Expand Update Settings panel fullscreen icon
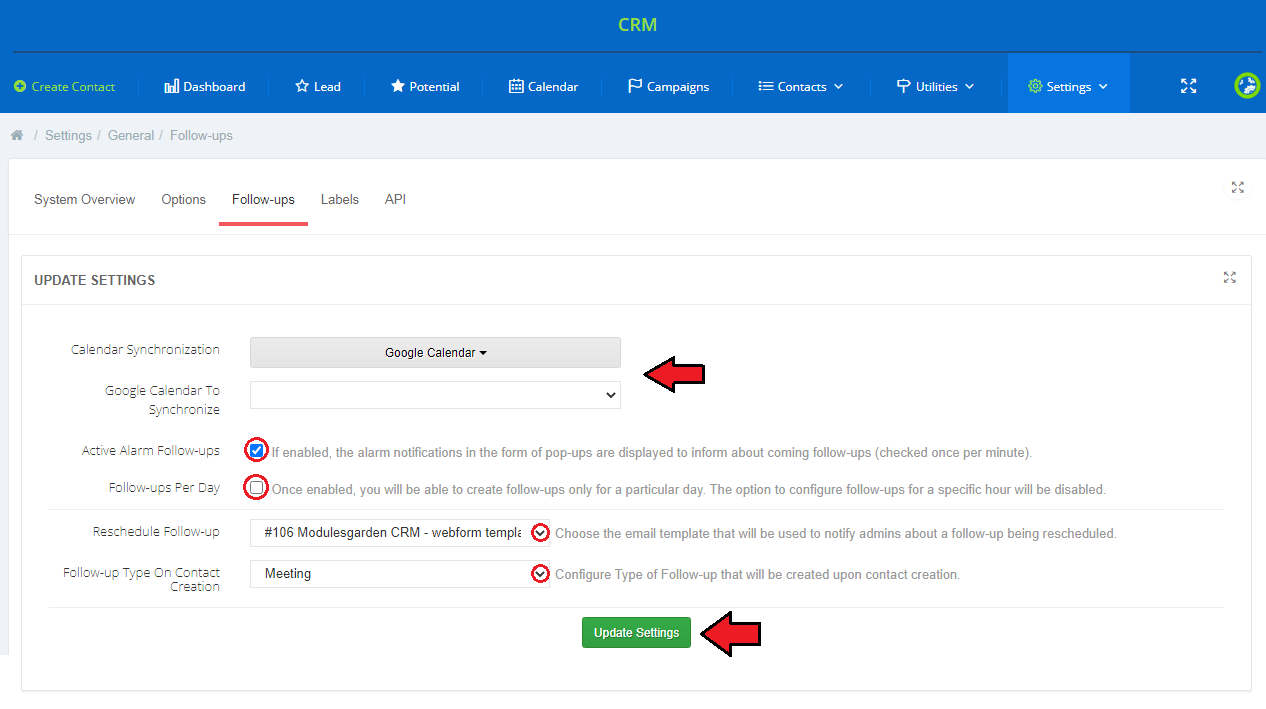Viewport: 1266px width, 709px height. [x=1230, y=278]
